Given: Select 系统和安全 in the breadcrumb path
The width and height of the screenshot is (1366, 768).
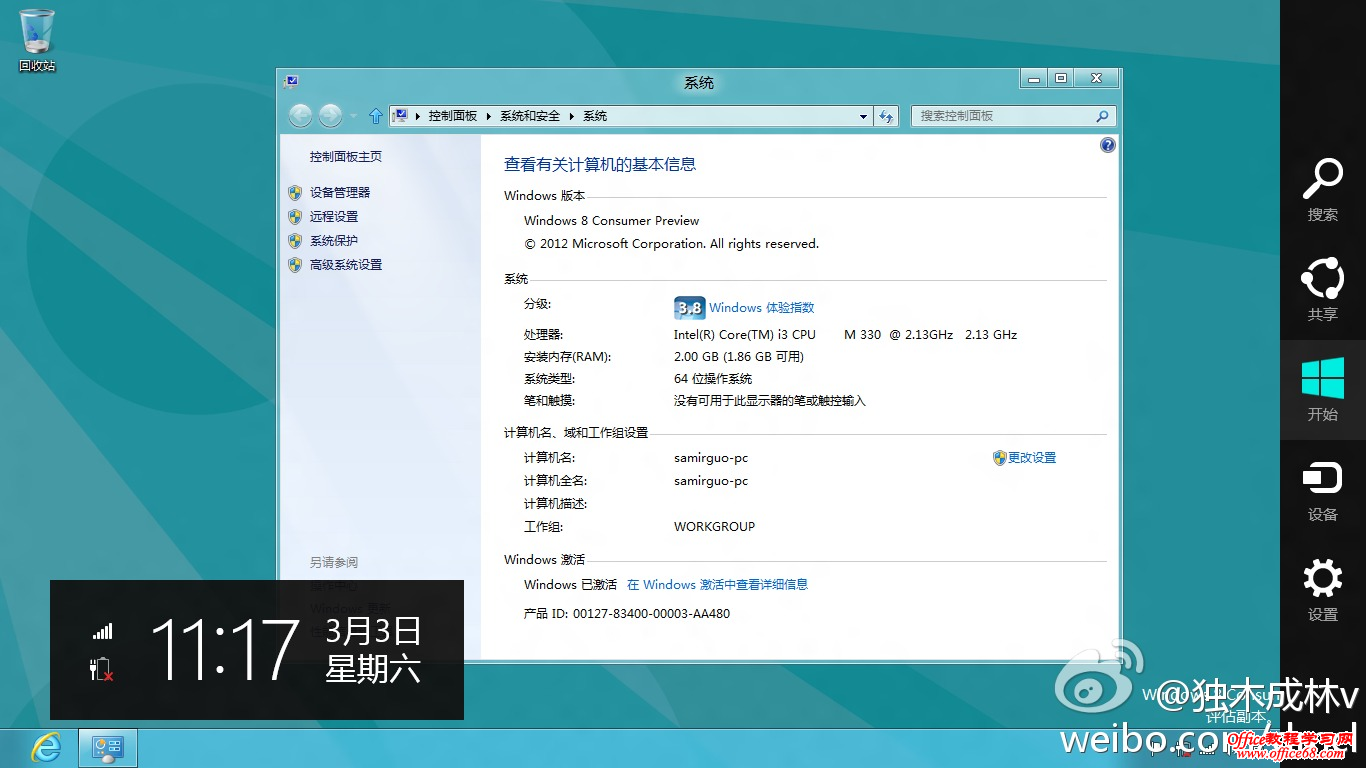Looking at the screenshot, I should click(530, 116).
